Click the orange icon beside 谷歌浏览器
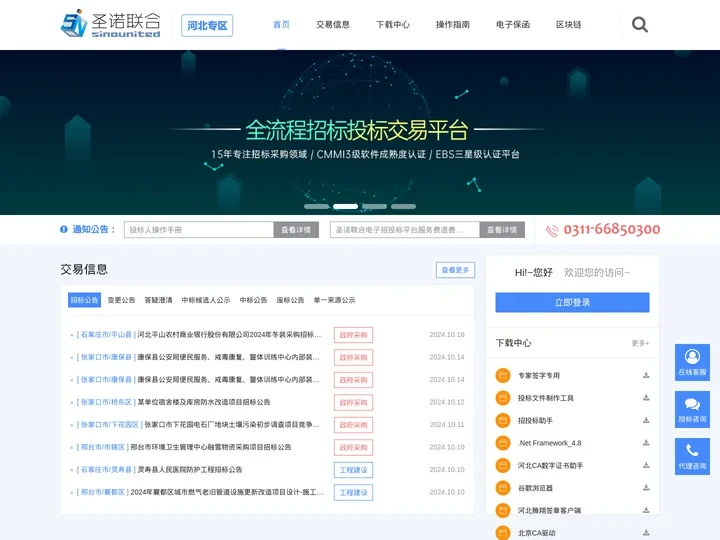 point(504,488)
